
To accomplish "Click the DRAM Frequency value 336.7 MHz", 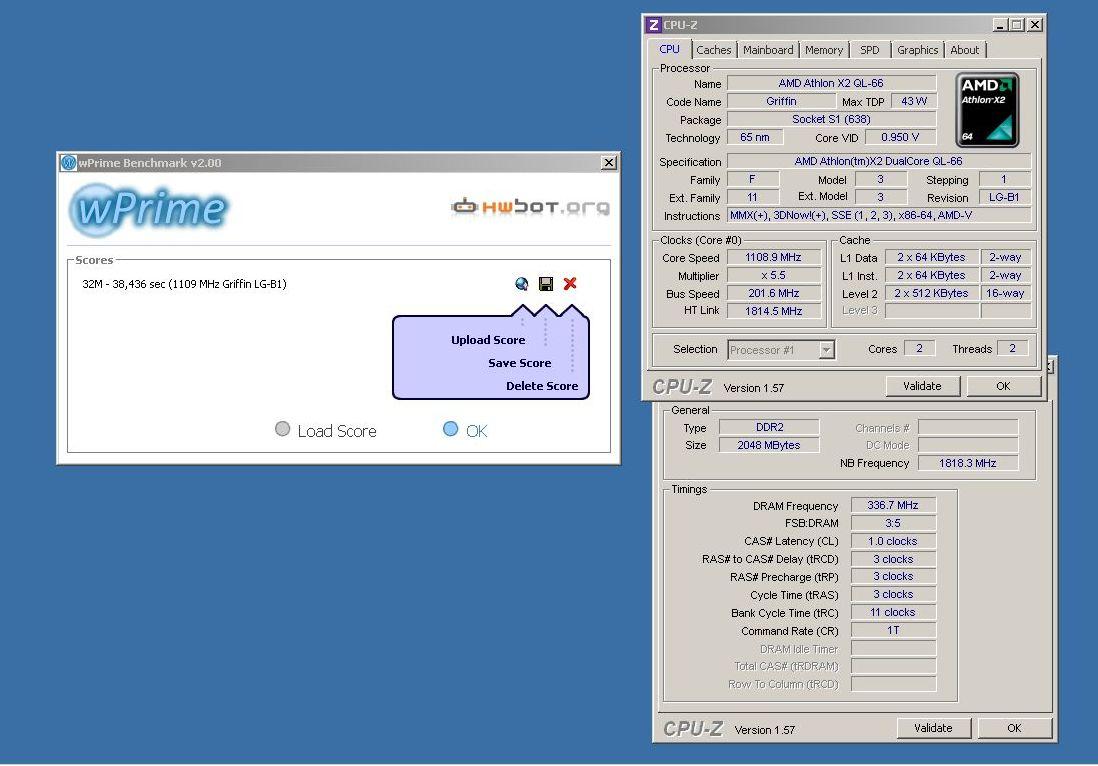I will coord(893,506).
